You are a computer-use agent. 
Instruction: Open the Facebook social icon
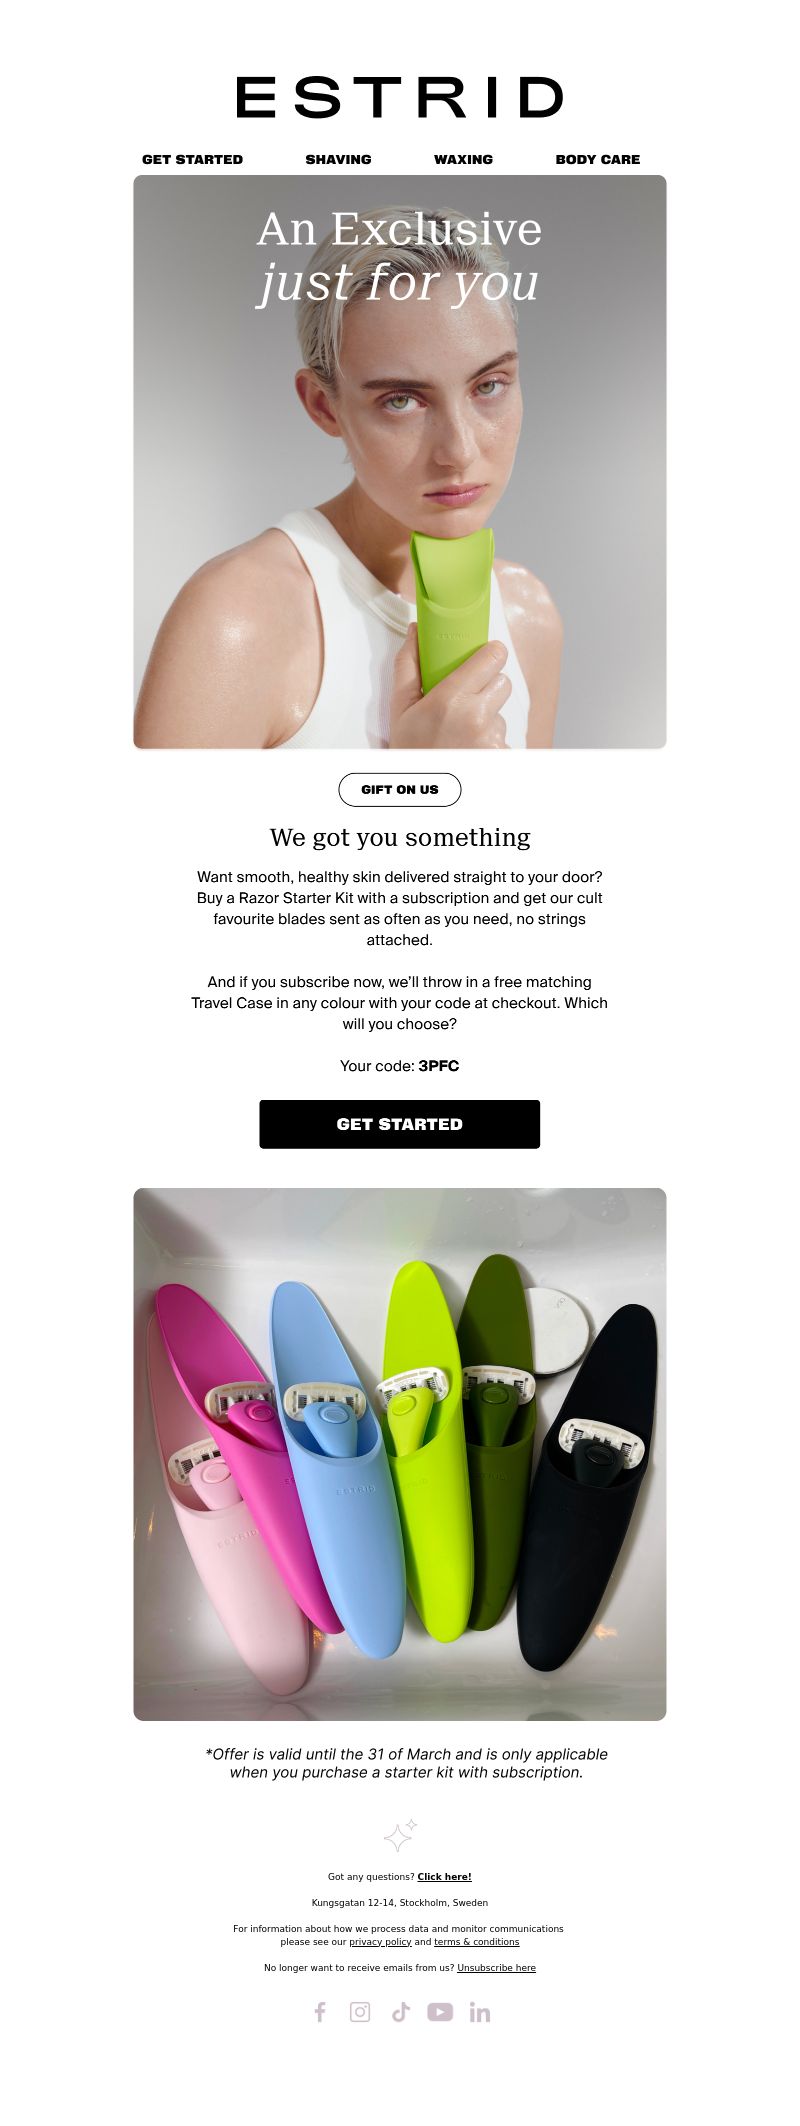(320, 2012)
